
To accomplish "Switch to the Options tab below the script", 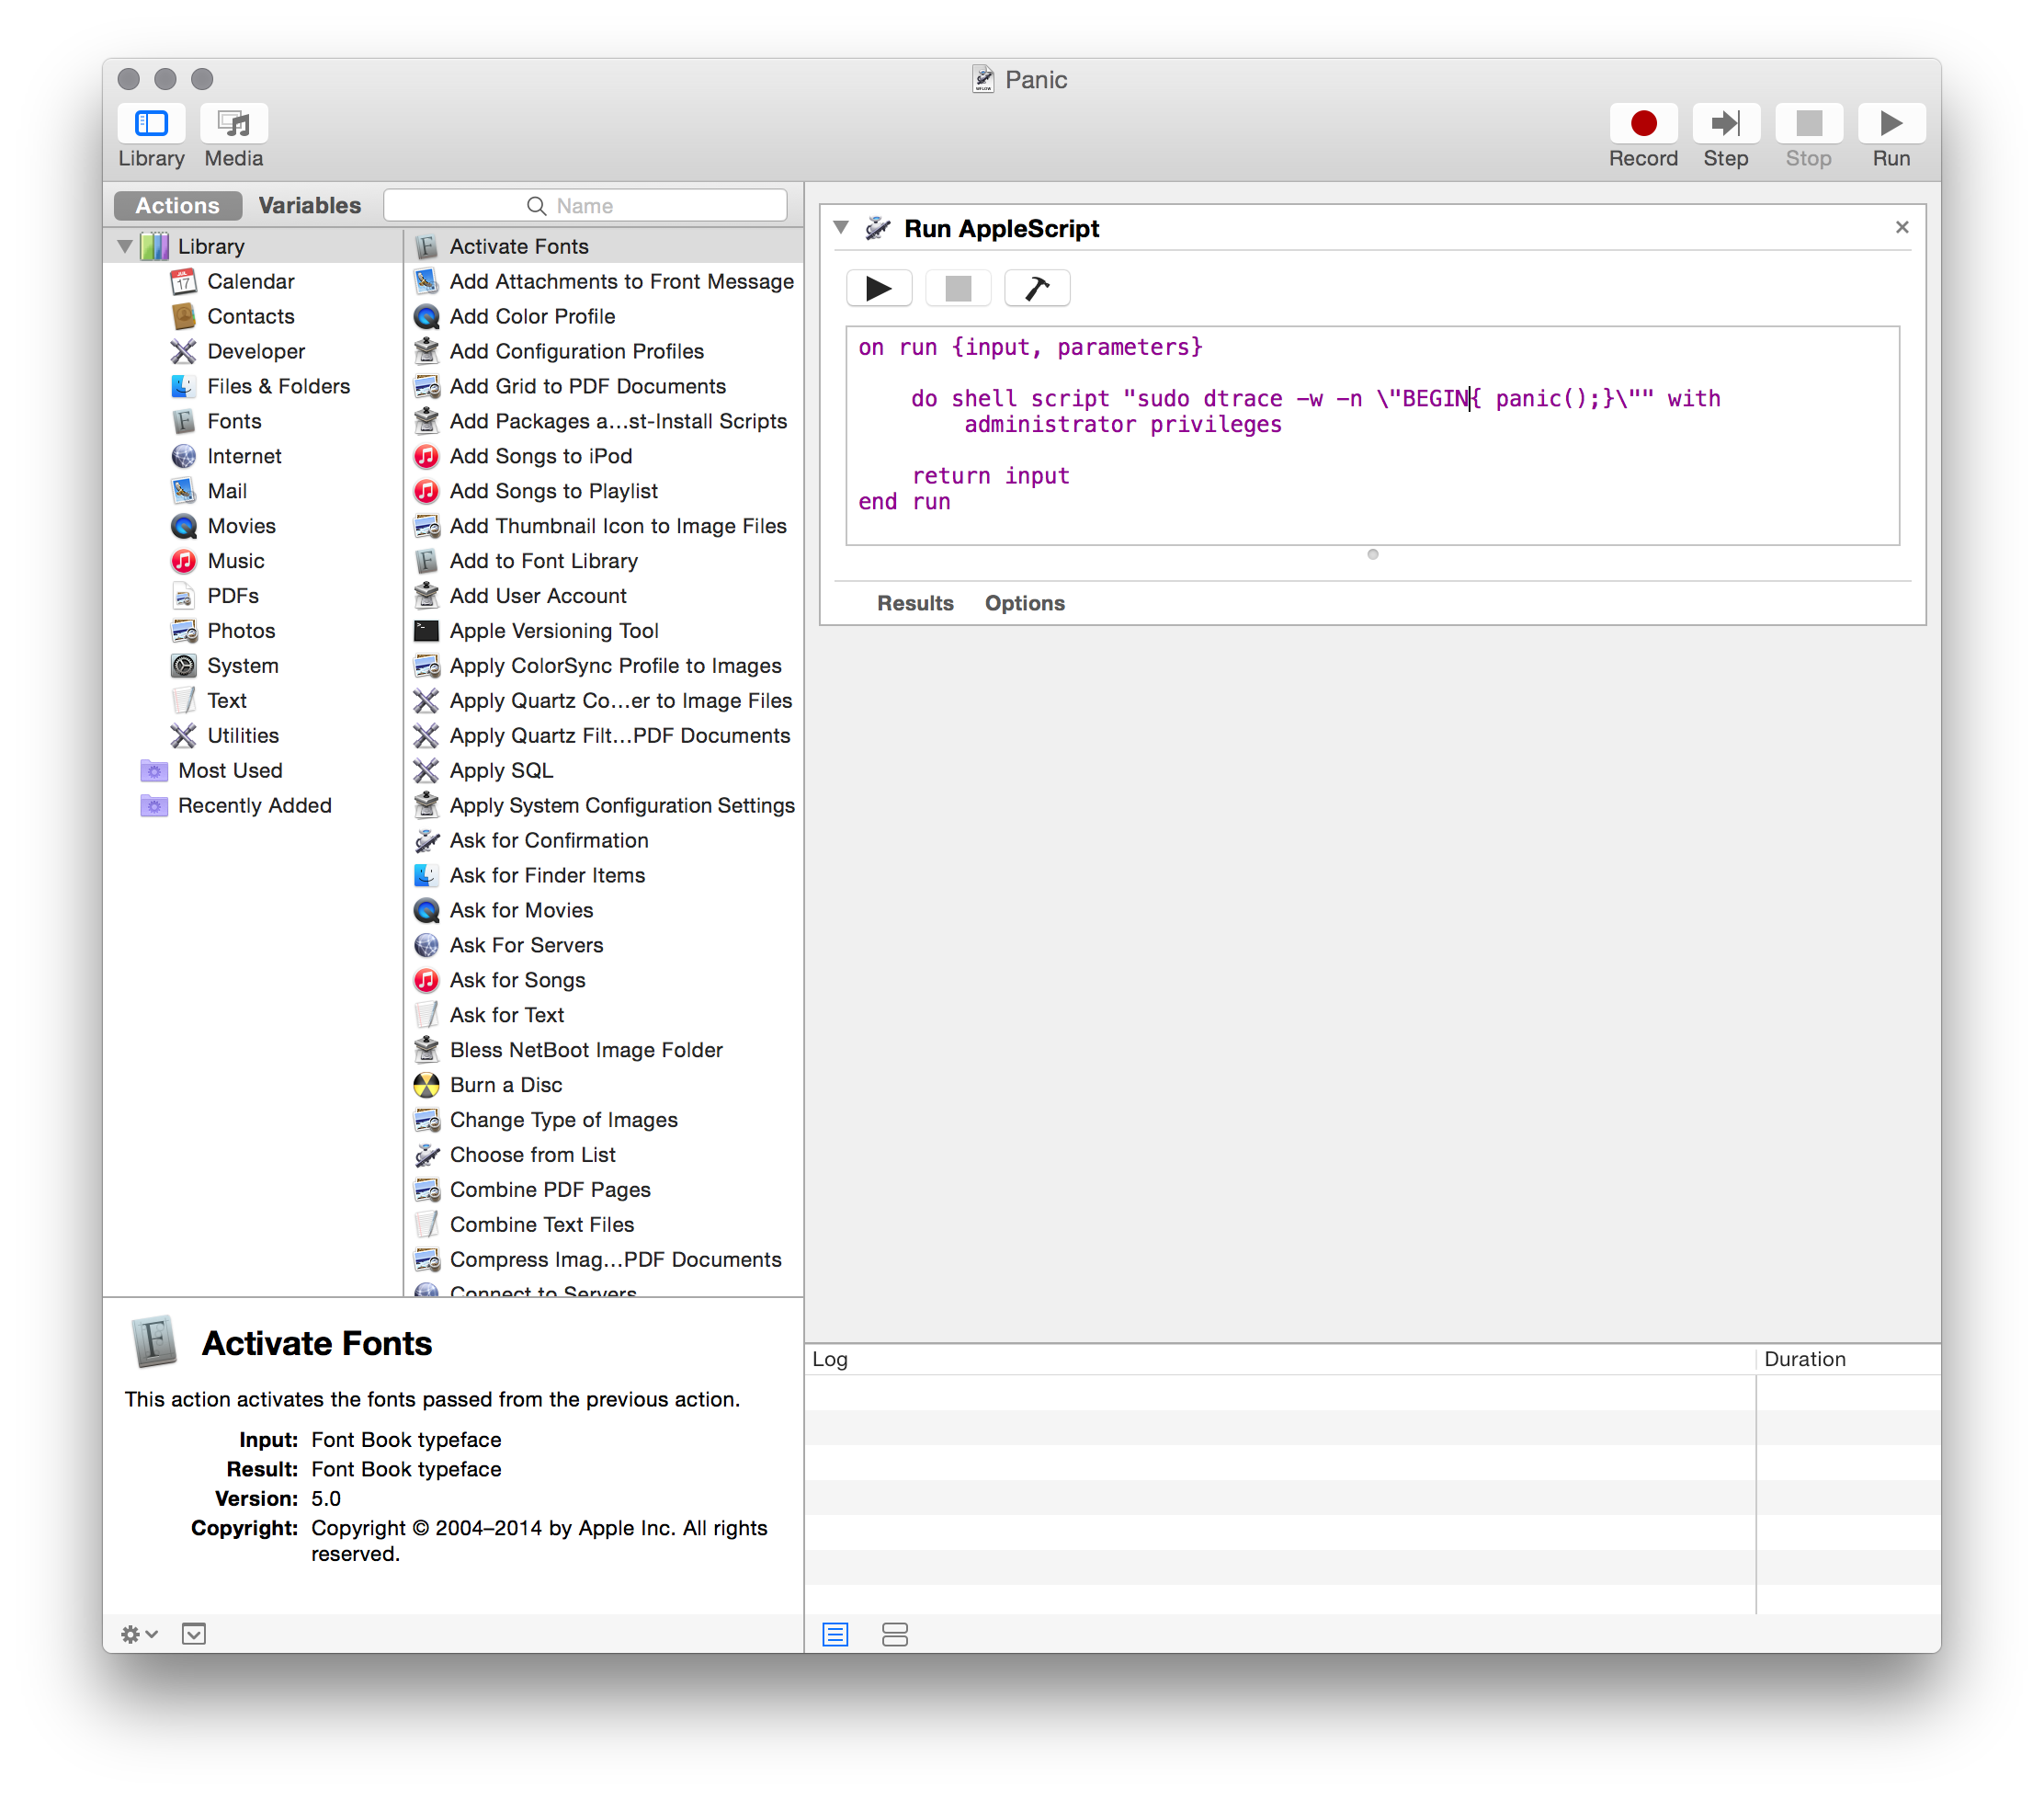I will point(1024,603).
